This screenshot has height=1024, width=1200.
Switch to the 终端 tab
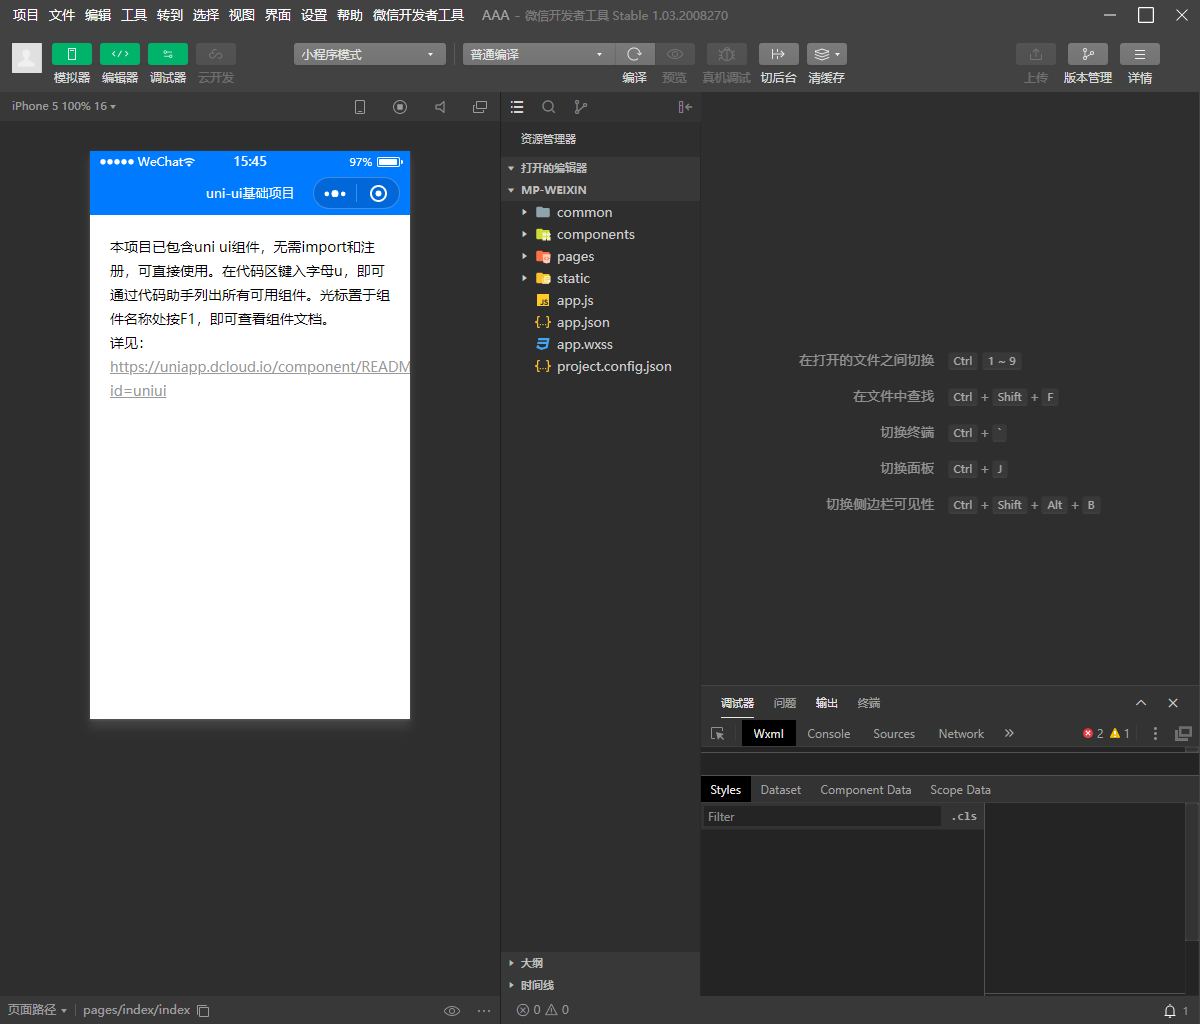[x=869, y=703]
